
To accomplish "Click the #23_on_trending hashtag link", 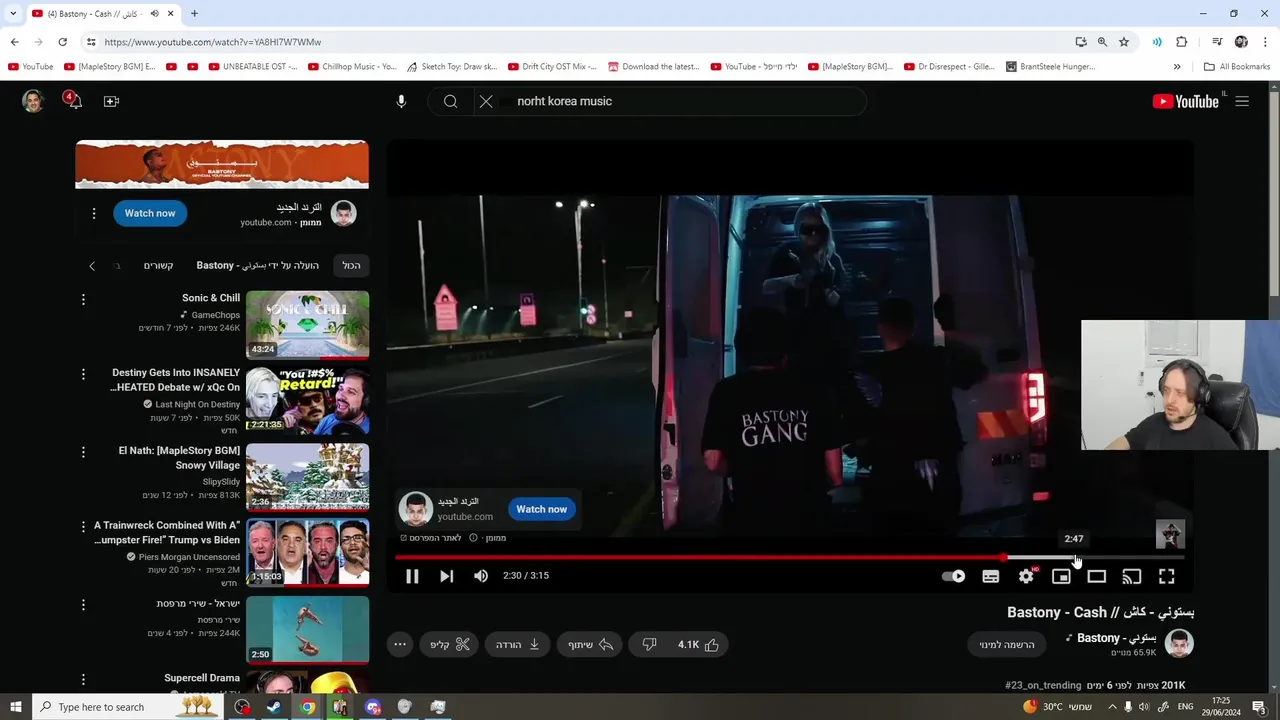I will (x=1043, y=685).
